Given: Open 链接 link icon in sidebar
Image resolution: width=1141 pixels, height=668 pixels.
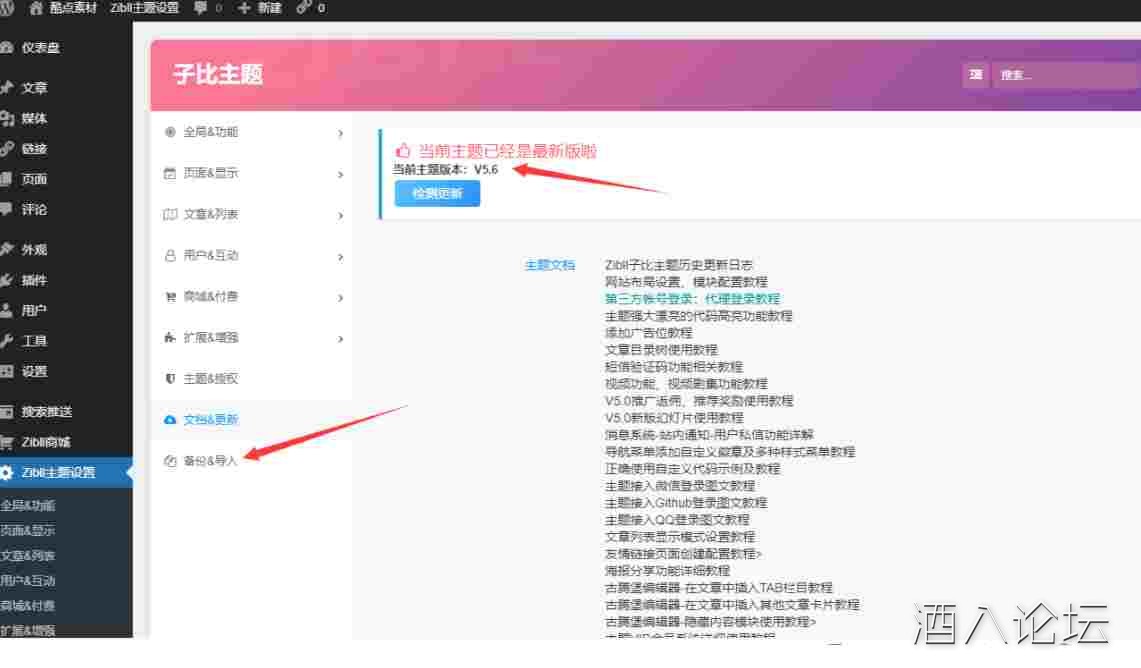Looking at the screenshot, I should [x=7, y=148].
